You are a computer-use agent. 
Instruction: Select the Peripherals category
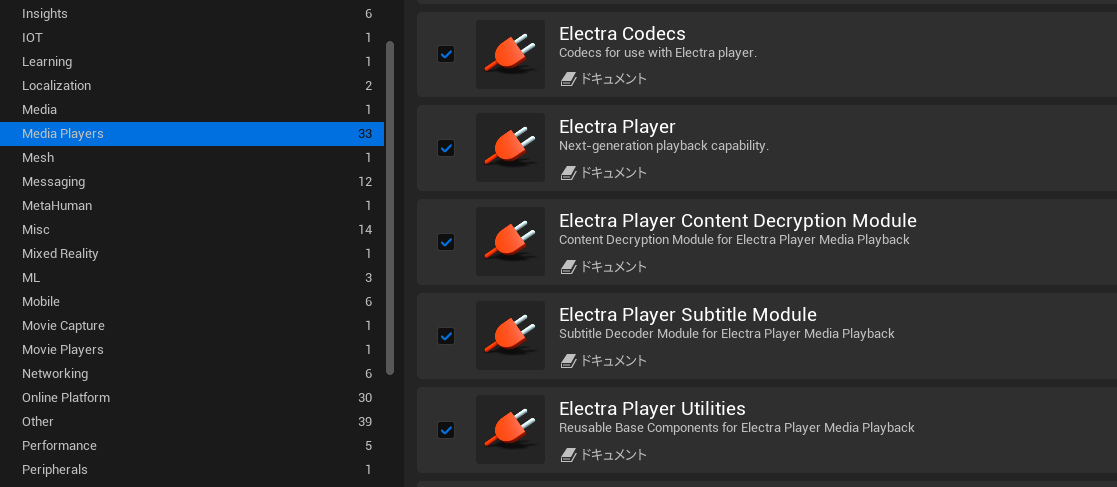pyautogui.click(x=192, y=470)
